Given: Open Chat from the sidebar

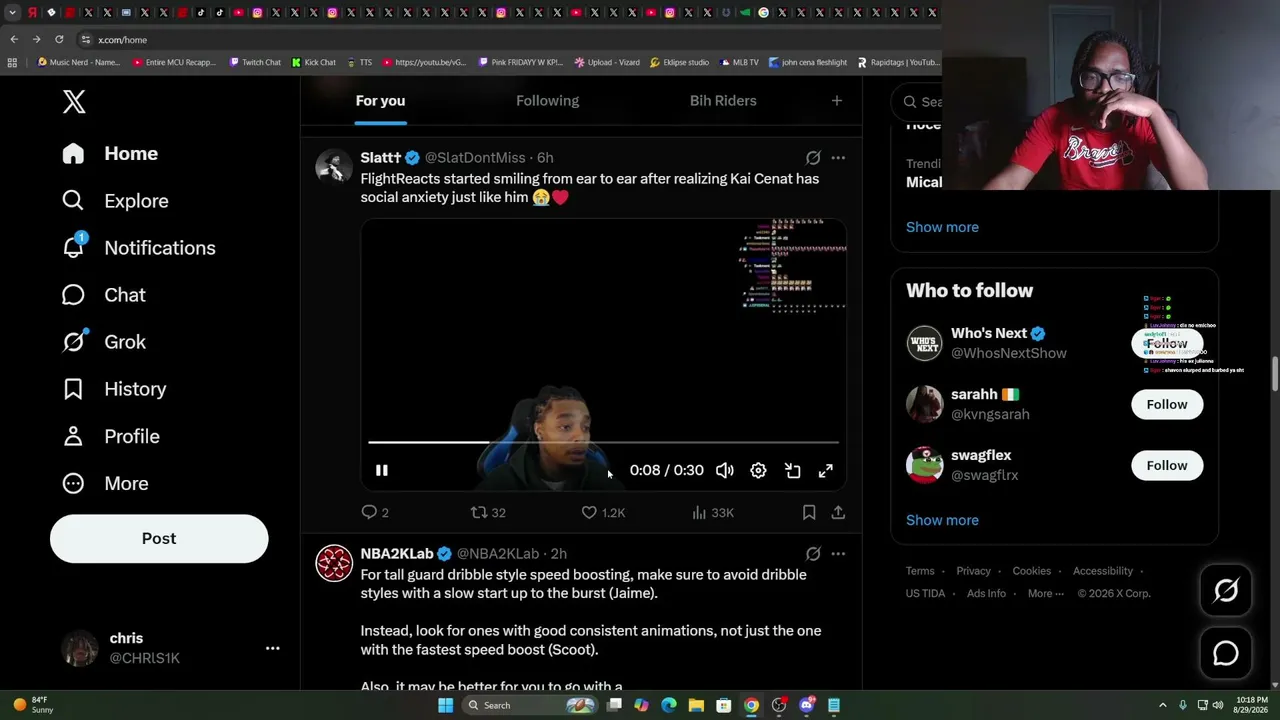Looking at the screenshot, I should coord(103,294).
